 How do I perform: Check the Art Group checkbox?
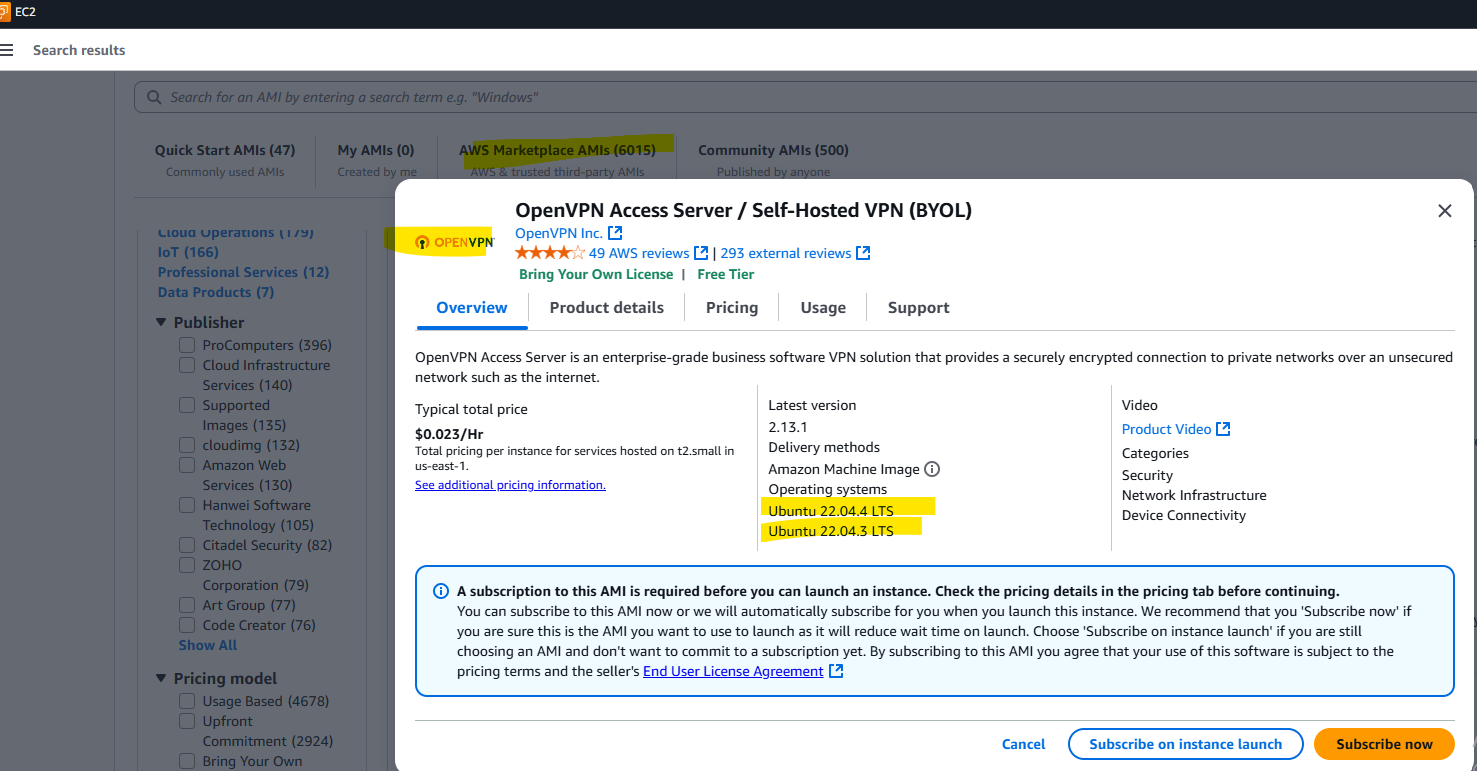pos(187,605)
